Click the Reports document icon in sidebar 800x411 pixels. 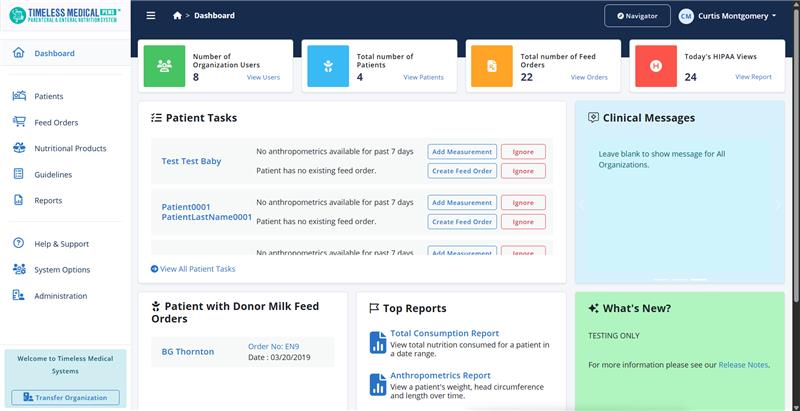pos(18,200)
